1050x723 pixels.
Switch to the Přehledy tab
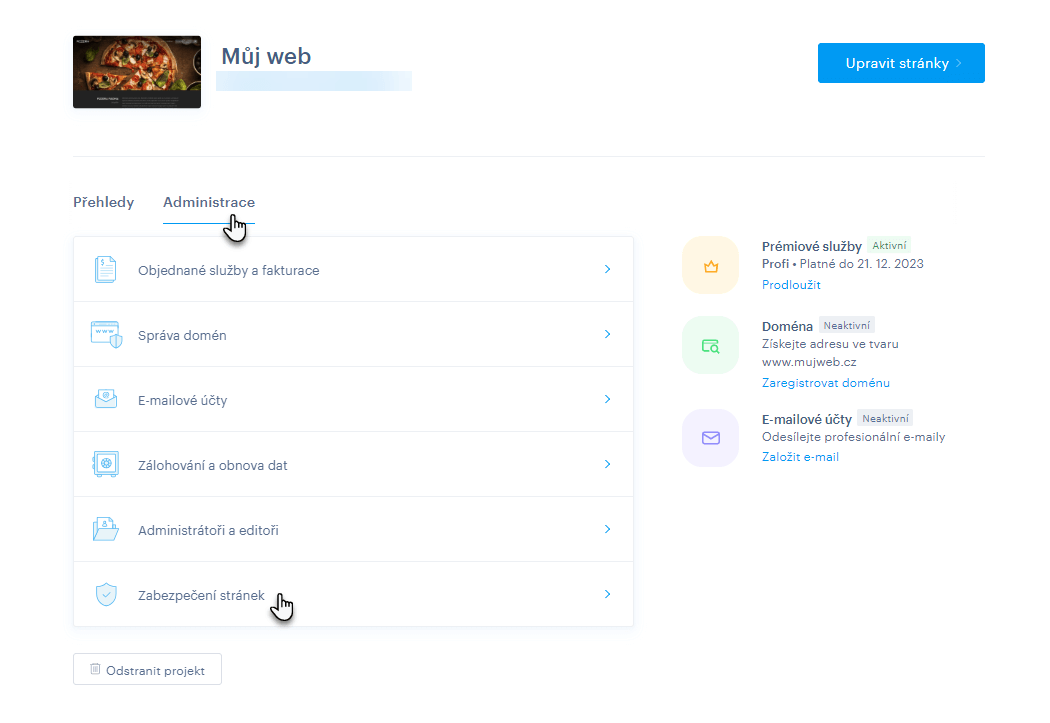pos(103,203)
